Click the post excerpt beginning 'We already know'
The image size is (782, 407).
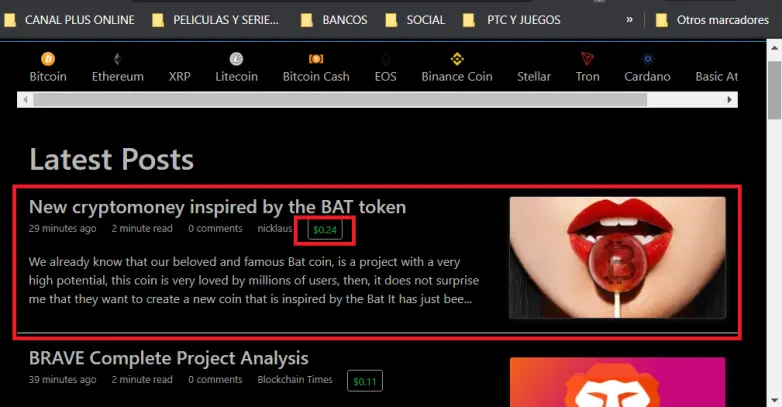(253, 280)
